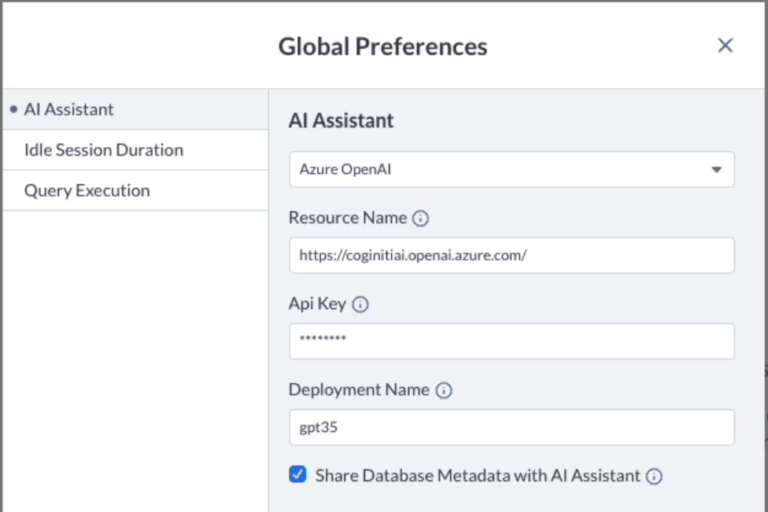
Task: Focus the masked Api Key field
Action: pyautogui.click(x=511, y=341)
